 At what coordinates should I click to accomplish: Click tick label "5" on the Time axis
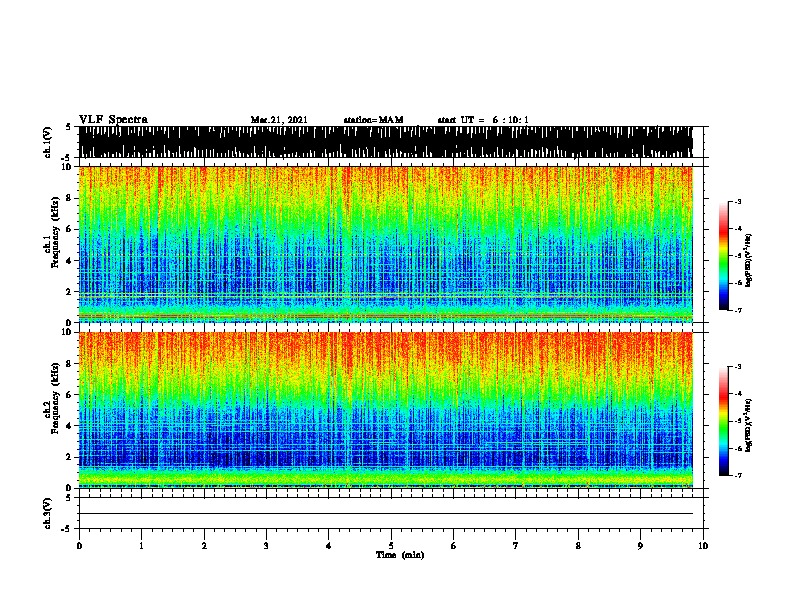[x=391, y=545]
